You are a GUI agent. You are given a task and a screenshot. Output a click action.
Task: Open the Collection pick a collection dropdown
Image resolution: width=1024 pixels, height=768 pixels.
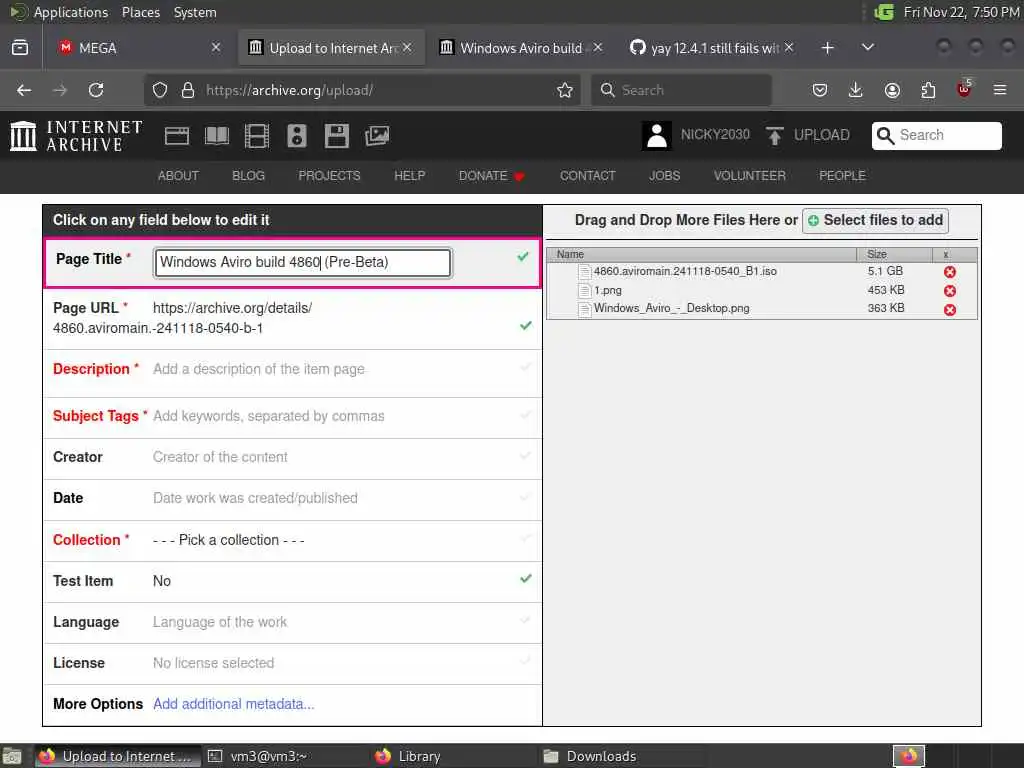pos(229,540)
